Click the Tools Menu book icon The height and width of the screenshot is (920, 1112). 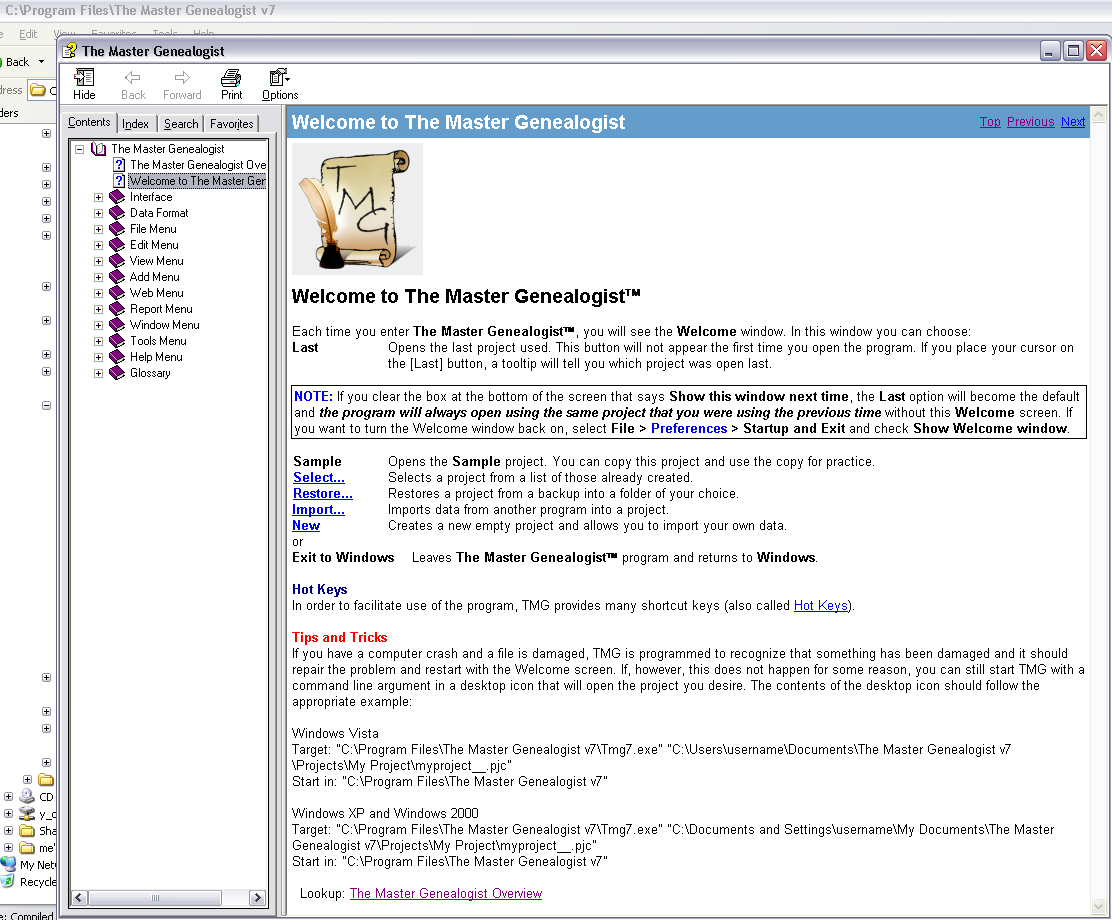pyautogui.click(x=117, y=341)
